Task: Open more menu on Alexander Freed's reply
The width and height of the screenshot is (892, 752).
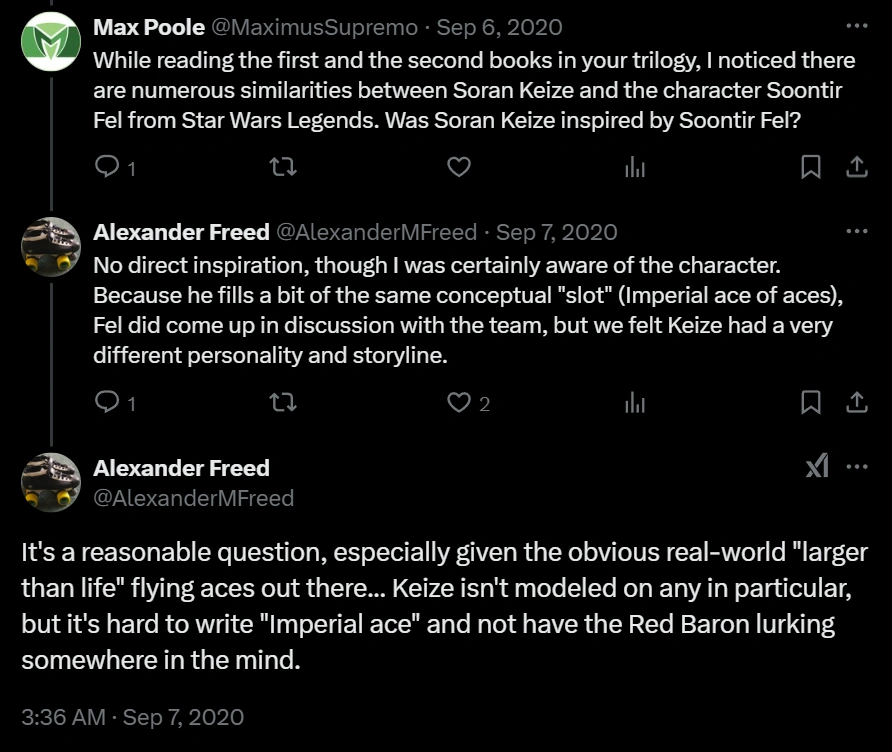Action: (x=857, y=231)
